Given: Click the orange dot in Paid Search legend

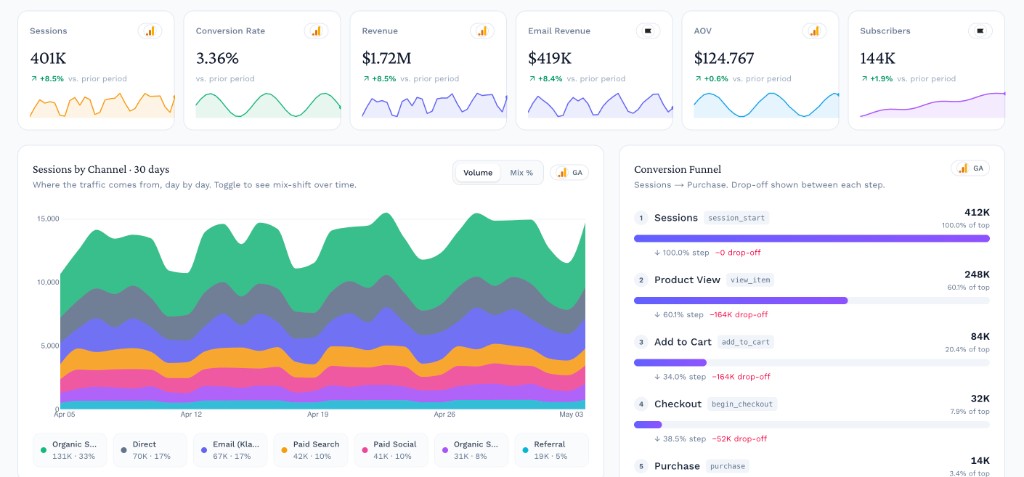Looking at the screenshot, I should 284,450.
